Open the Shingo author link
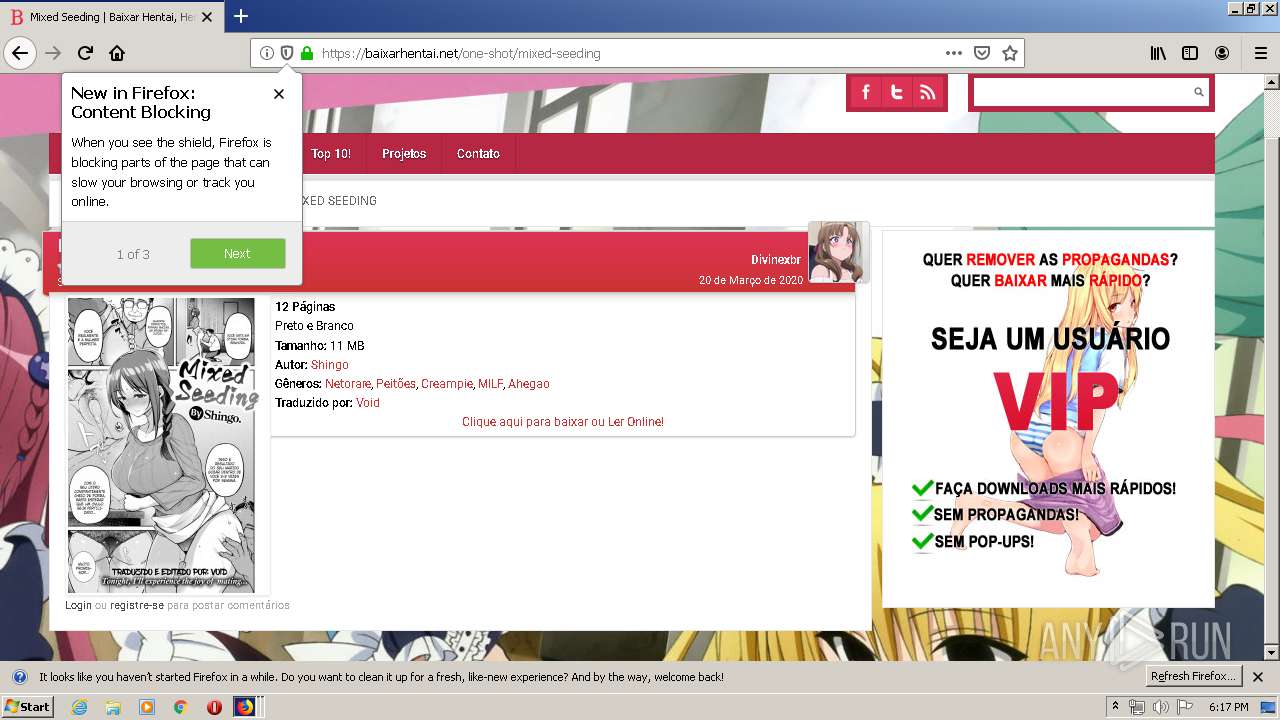The width and height of the screenshot is (1280, 720). coord(330,365)
